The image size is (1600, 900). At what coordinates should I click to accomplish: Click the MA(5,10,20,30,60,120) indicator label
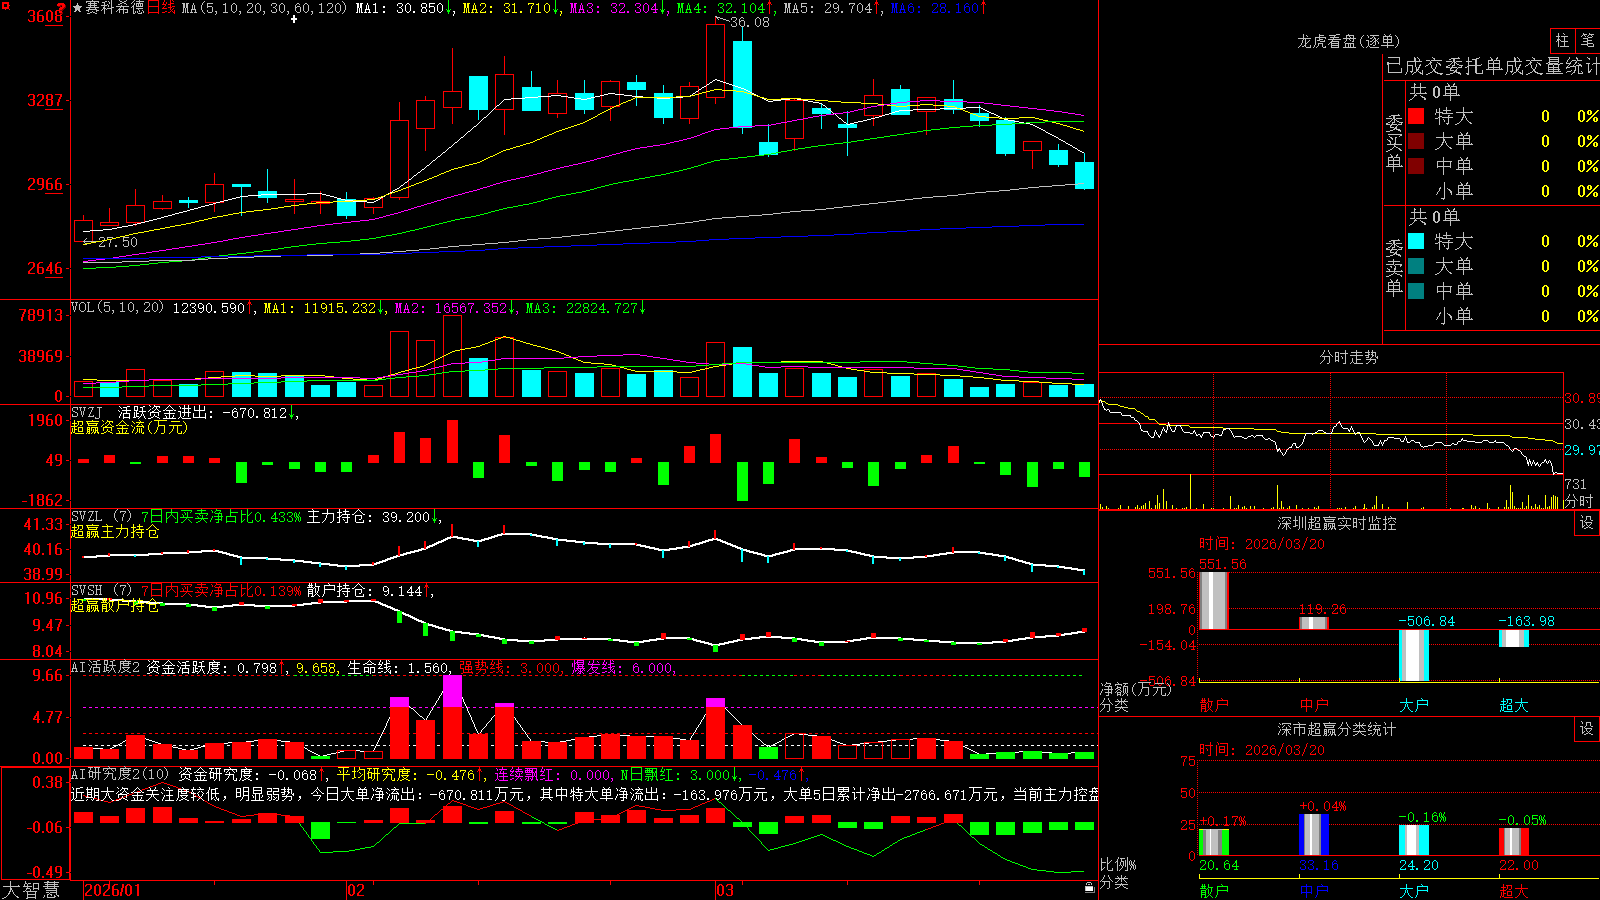(x=264, y=8)
